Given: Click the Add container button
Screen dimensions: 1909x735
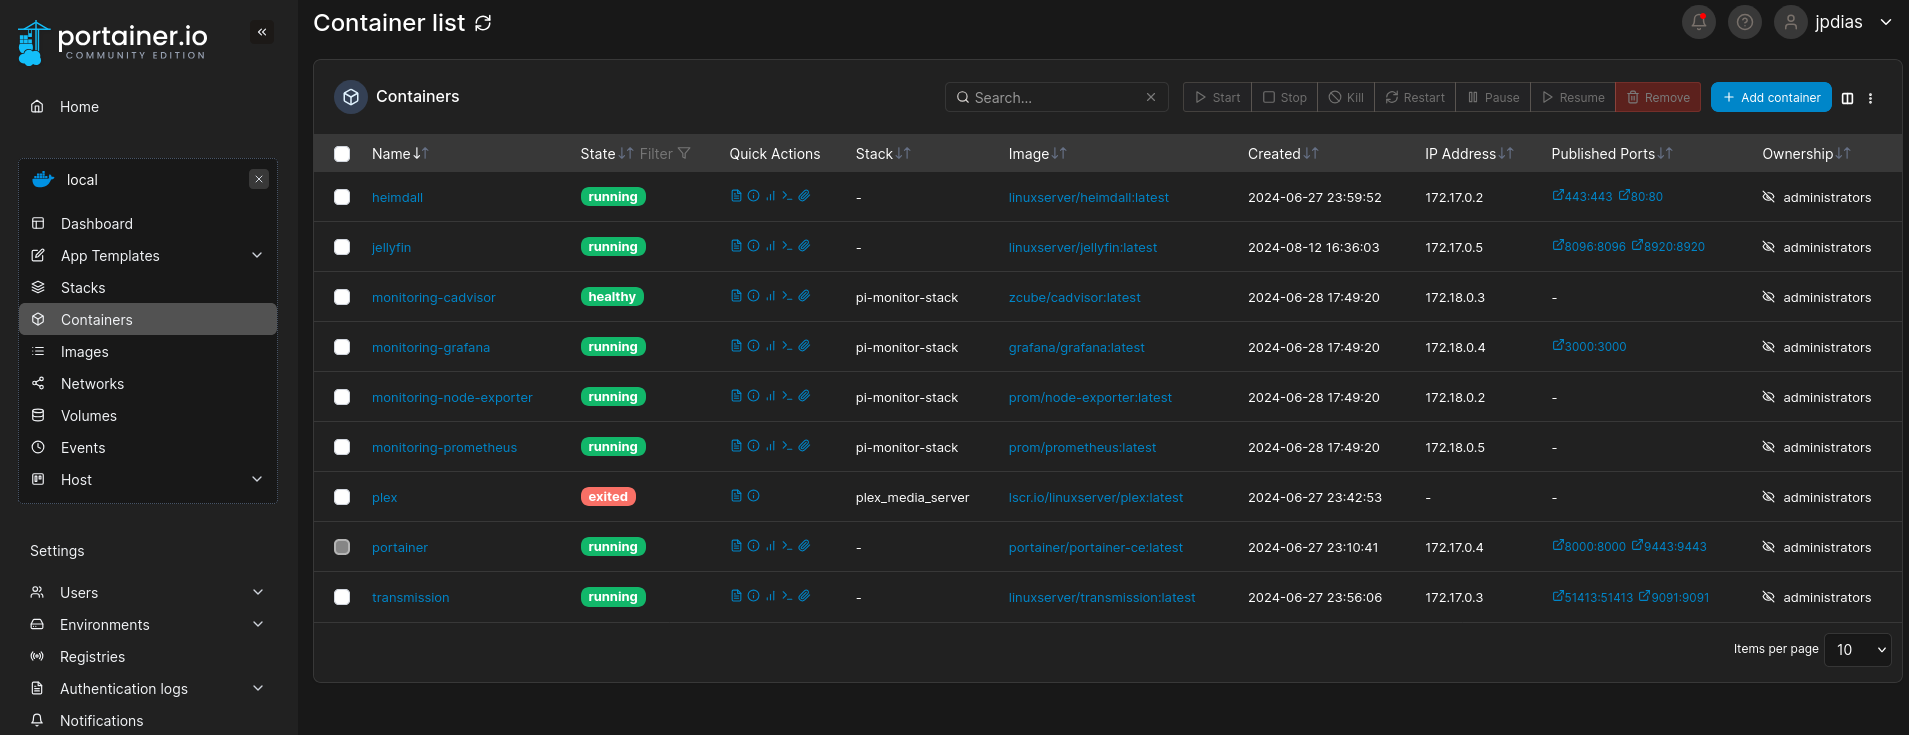Looking at the screenshot, I should tap(1771, 97).
